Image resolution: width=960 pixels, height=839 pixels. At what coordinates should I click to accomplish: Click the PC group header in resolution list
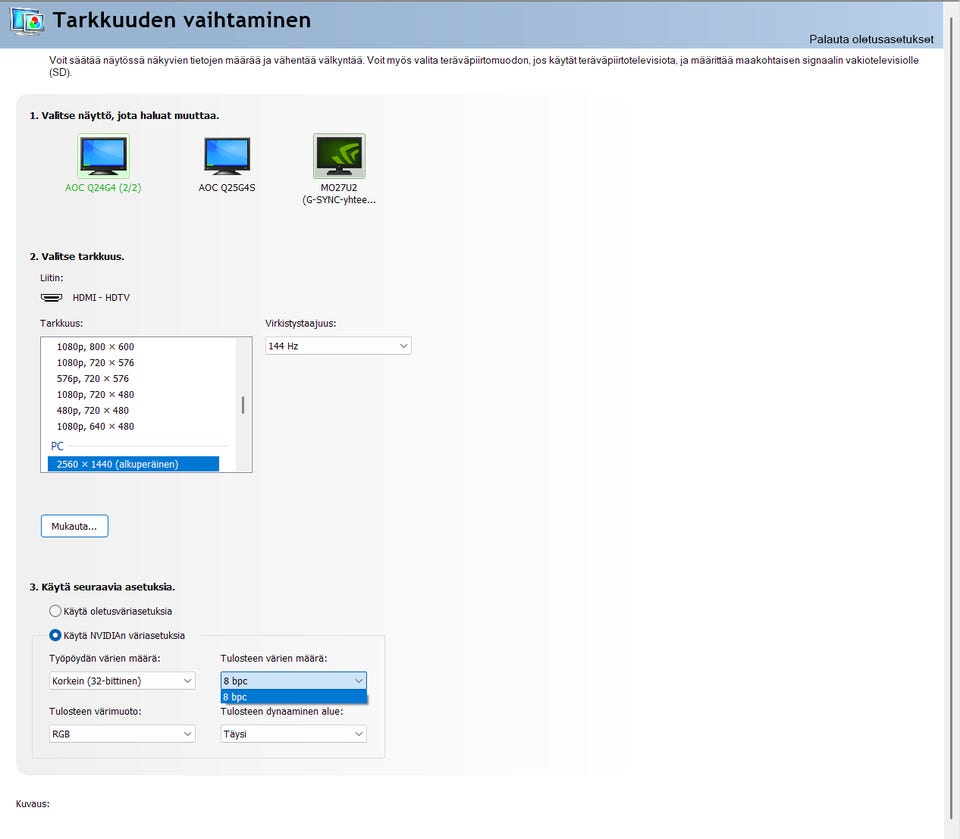point(57,446)
